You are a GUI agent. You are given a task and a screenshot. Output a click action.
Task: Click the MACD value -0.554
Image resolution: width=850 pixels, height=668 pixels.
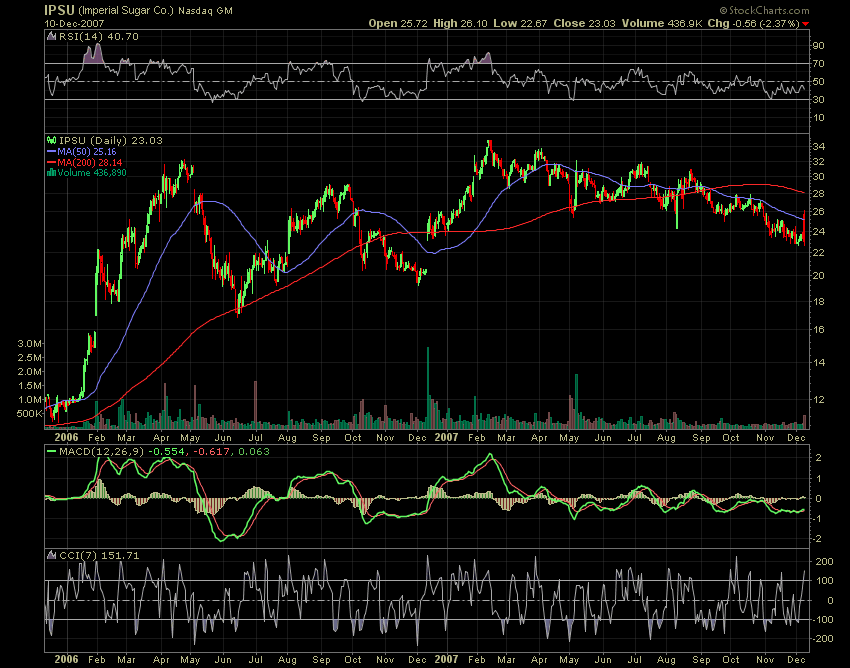(x=166, y=451)
